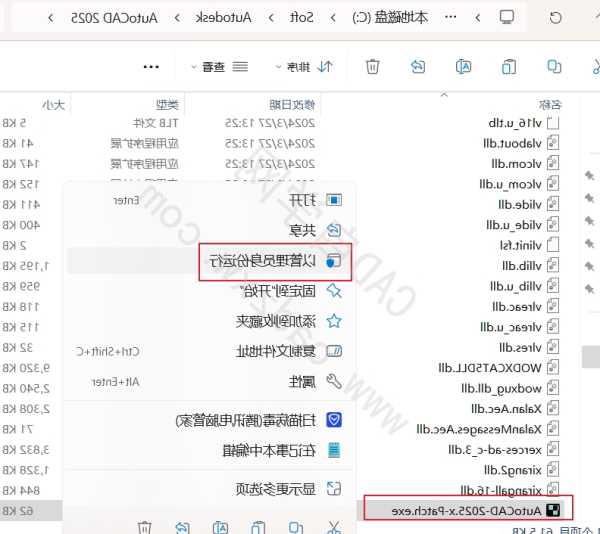The image size is (600, 534).
Task: Select file vlcom.dll
Action: click(x=516, y=164)
